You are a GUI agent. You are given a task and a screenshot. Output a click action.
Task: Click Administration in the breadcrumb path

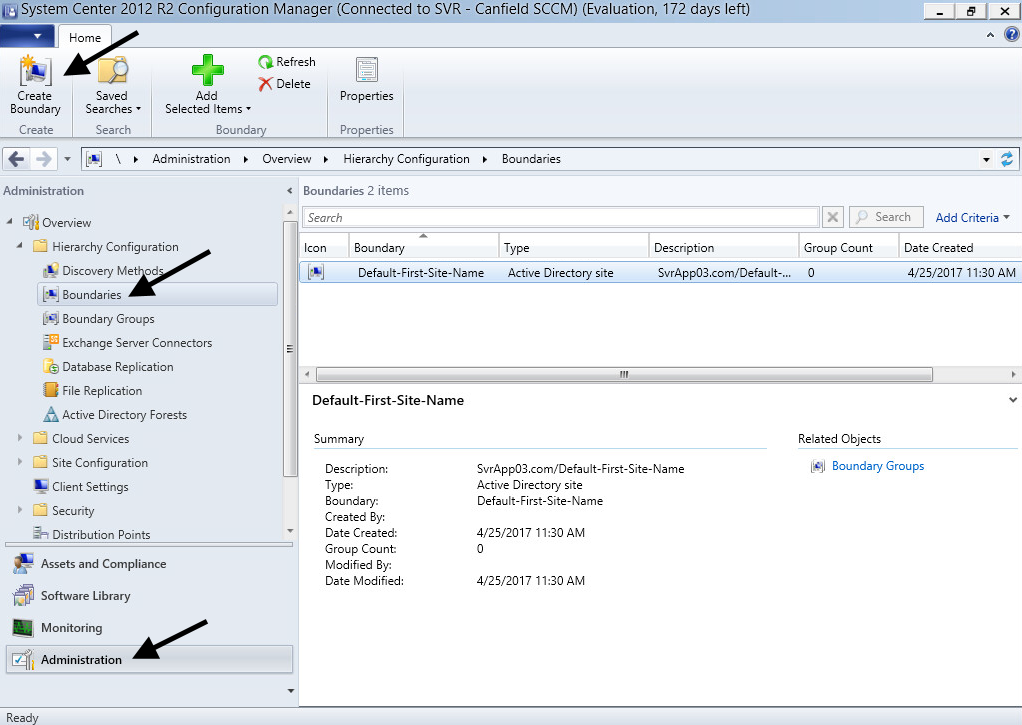191,159
